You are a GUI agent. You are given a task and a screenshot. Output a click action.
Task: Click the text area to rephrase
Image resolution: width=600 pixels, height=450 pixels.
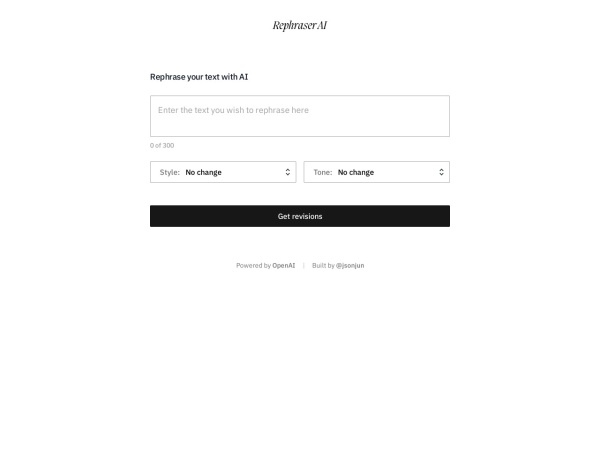tap(299, 116)
